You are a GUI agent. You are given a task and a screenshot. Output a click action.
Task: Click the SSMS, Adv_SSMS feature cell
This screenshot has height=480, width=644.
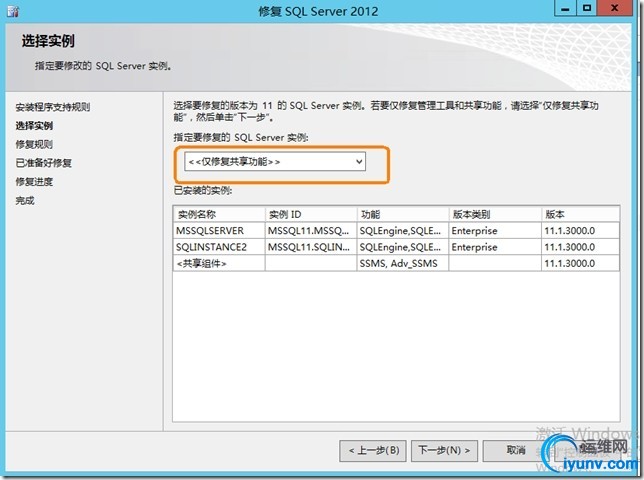point(402,264)
